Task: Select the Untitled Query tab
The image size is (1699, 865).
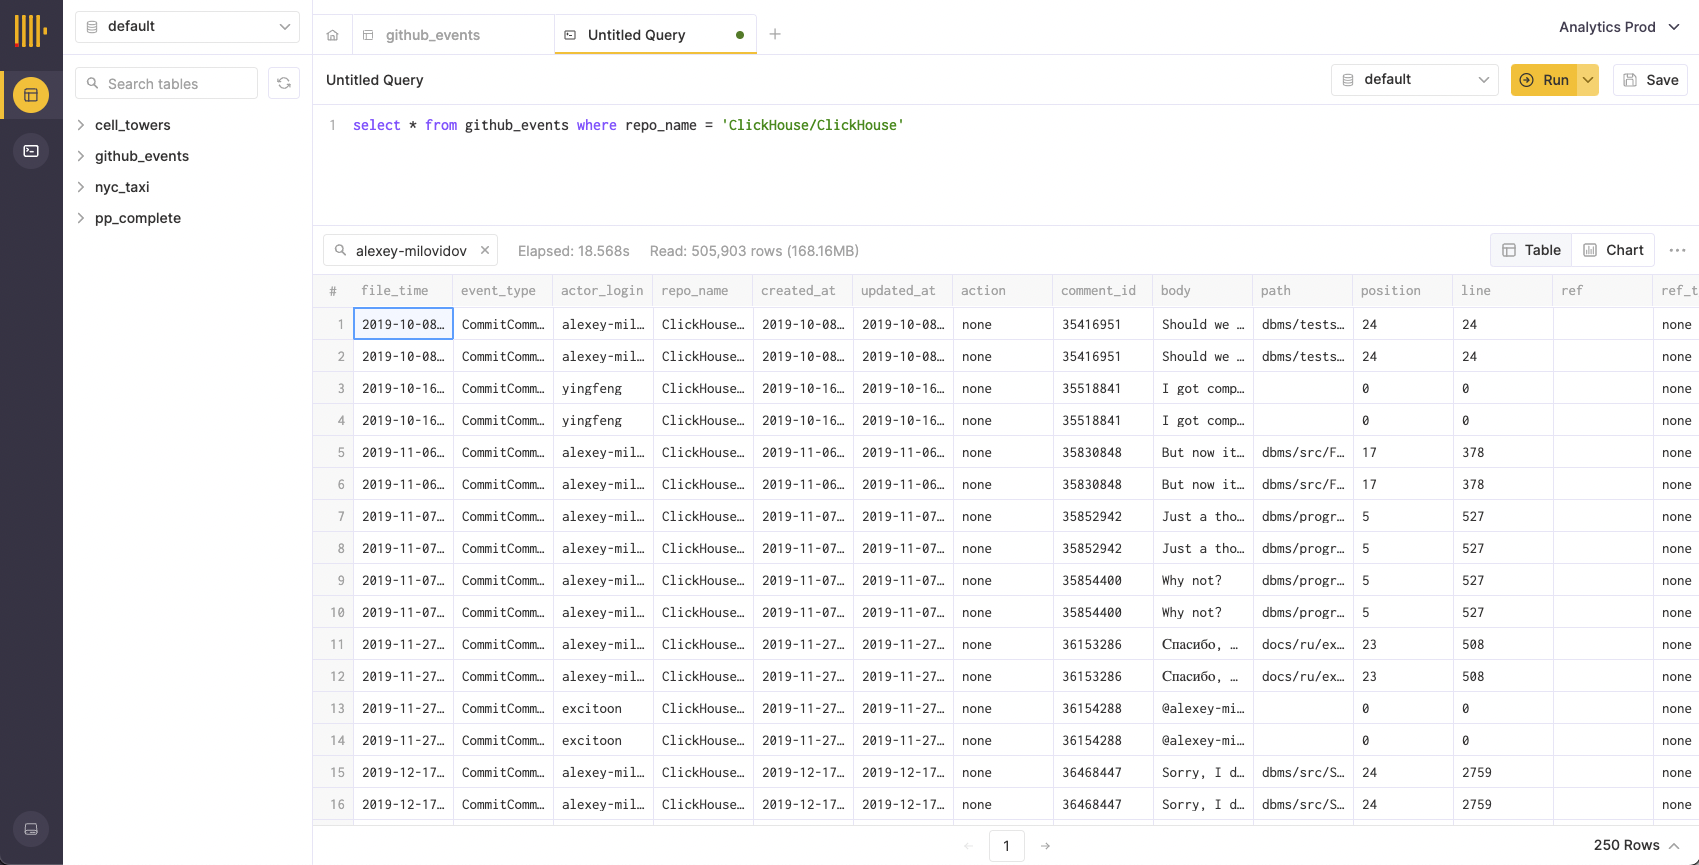Action: click(636, 35)
